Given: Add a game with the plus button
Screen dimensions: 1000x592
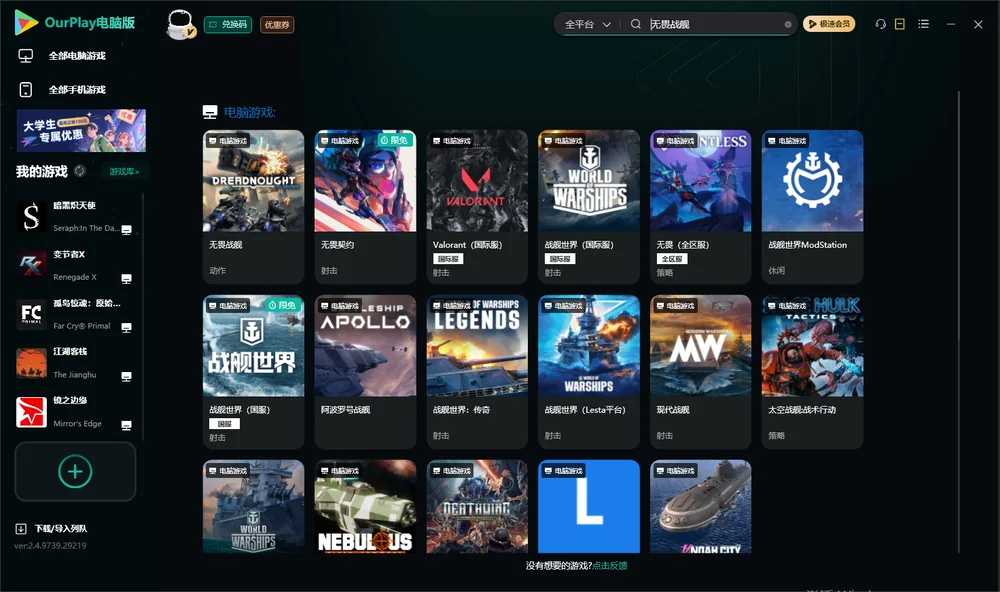Looking at the screenshot, I should 75,471.
